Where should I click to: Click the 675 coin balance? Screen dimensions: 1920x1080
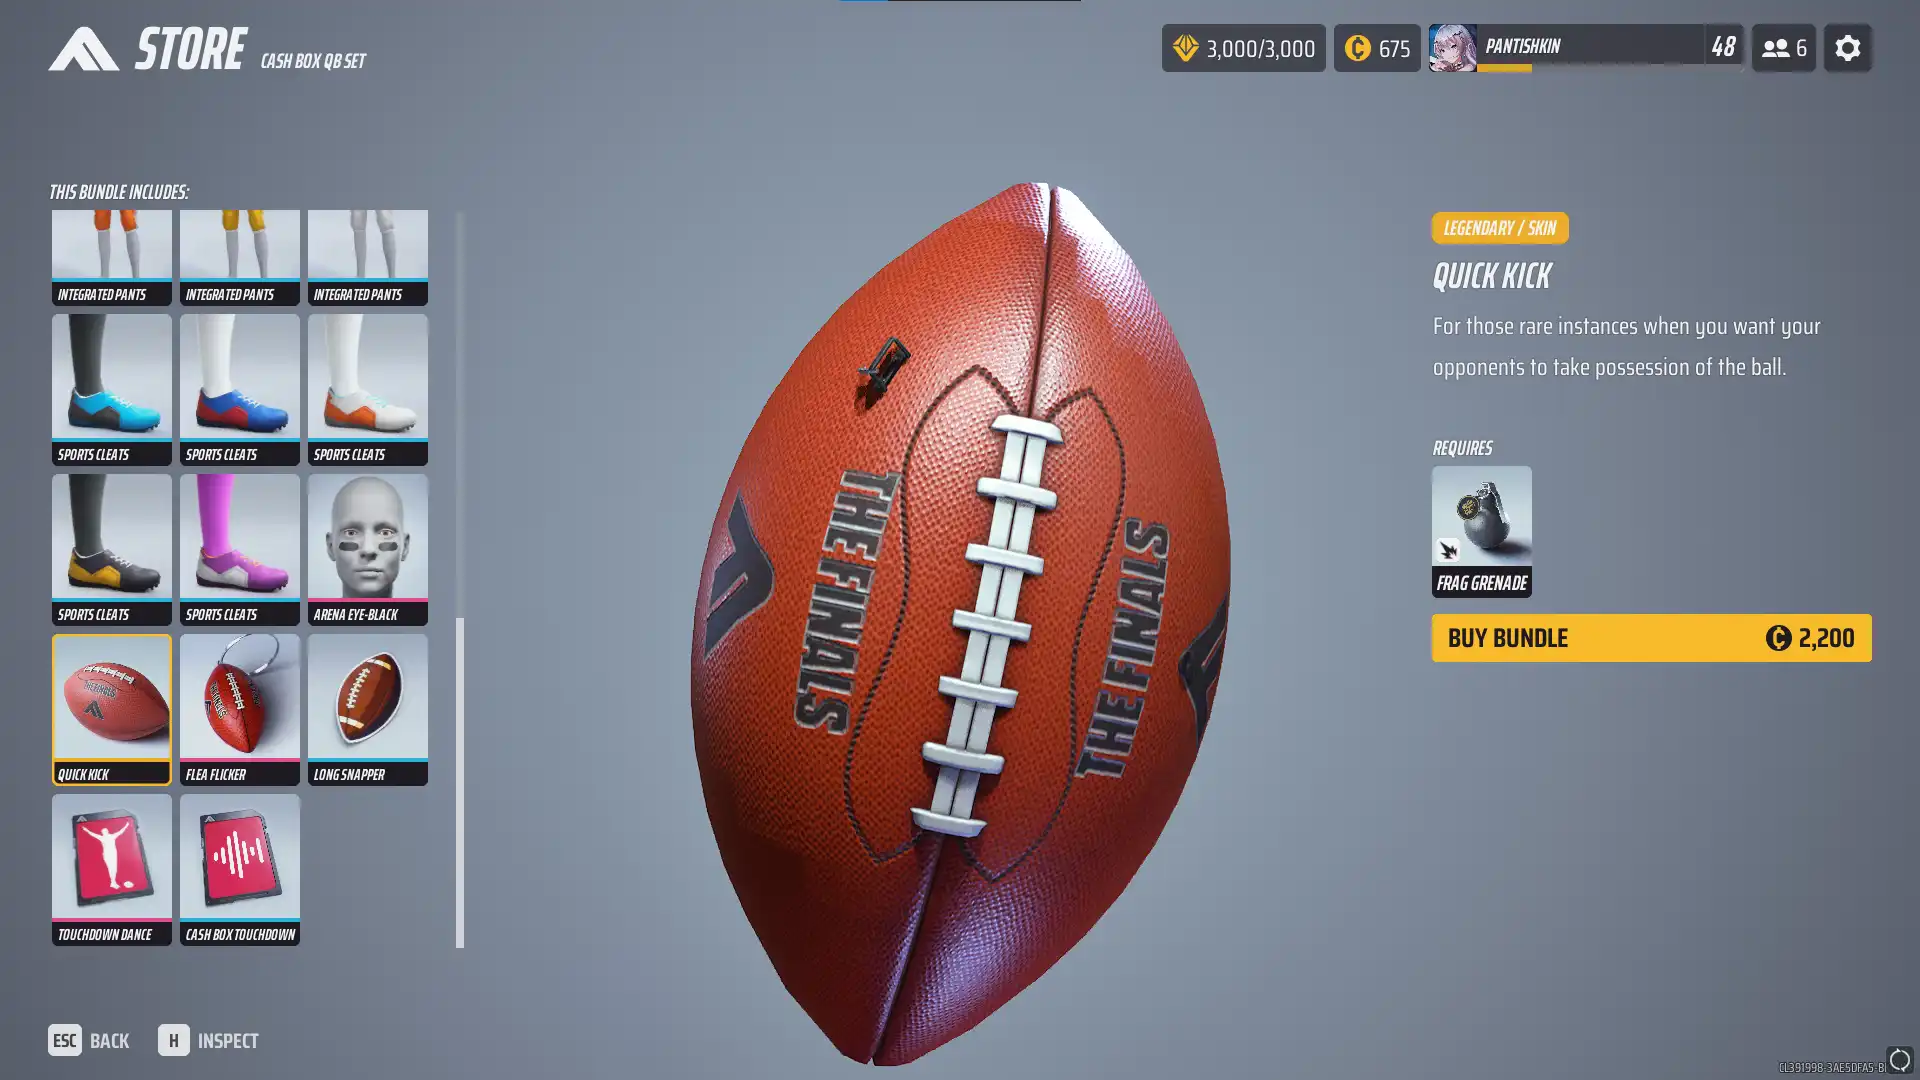coord(1376,48)
